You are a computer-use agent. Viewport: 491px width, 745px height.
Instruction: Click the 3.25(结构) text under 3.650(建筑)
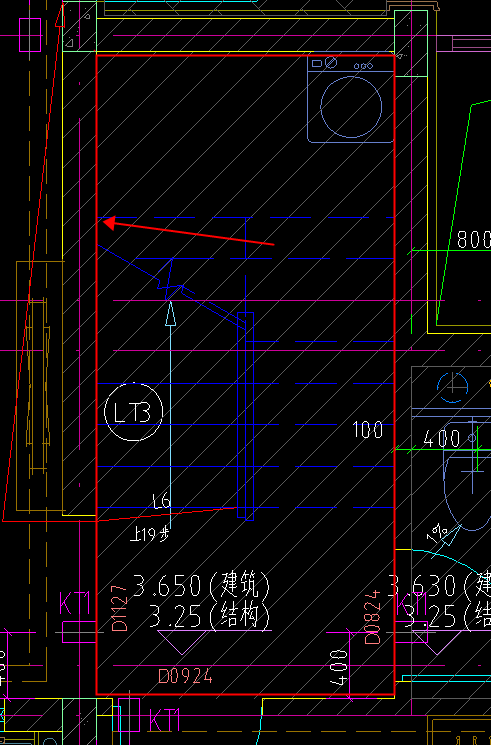(x=210, y=617)
